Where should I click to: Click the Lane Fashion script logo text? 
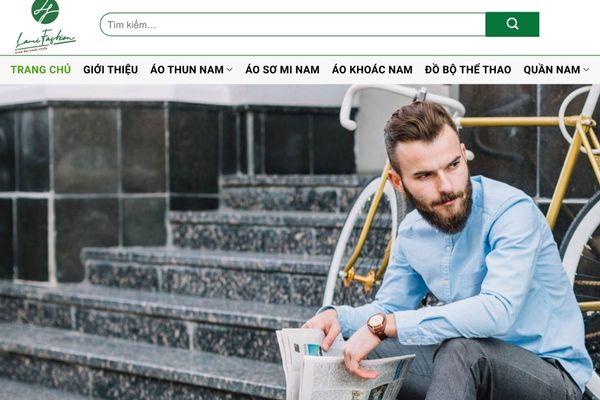tap(45, 40)
